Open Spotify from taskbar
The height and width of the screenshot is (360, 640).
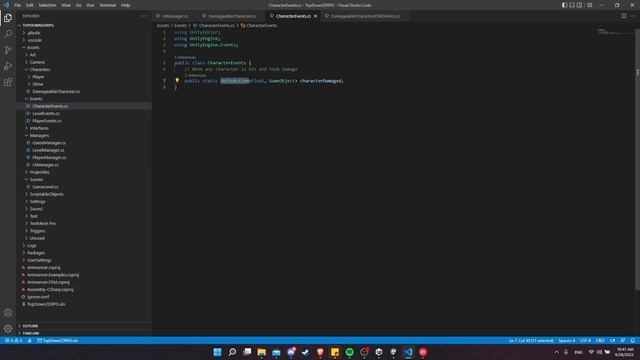349,352
